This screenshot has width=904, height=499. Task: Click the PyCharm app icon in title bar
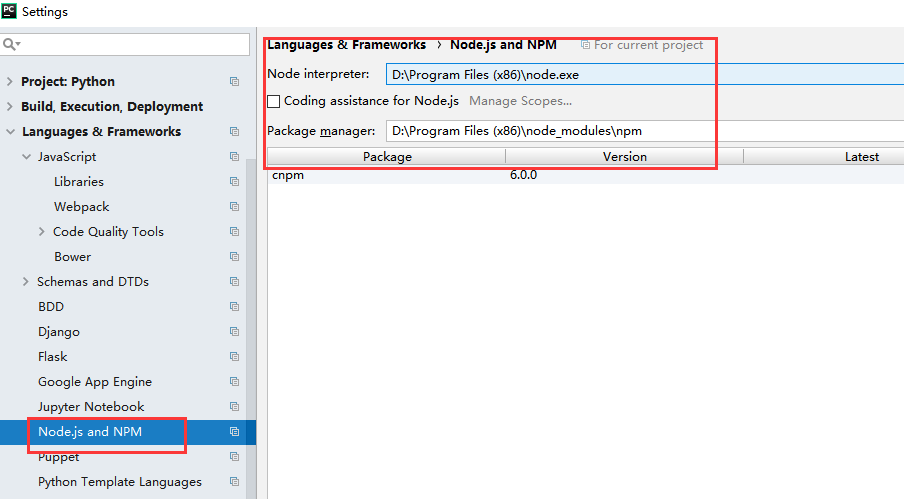pos(9,10)
